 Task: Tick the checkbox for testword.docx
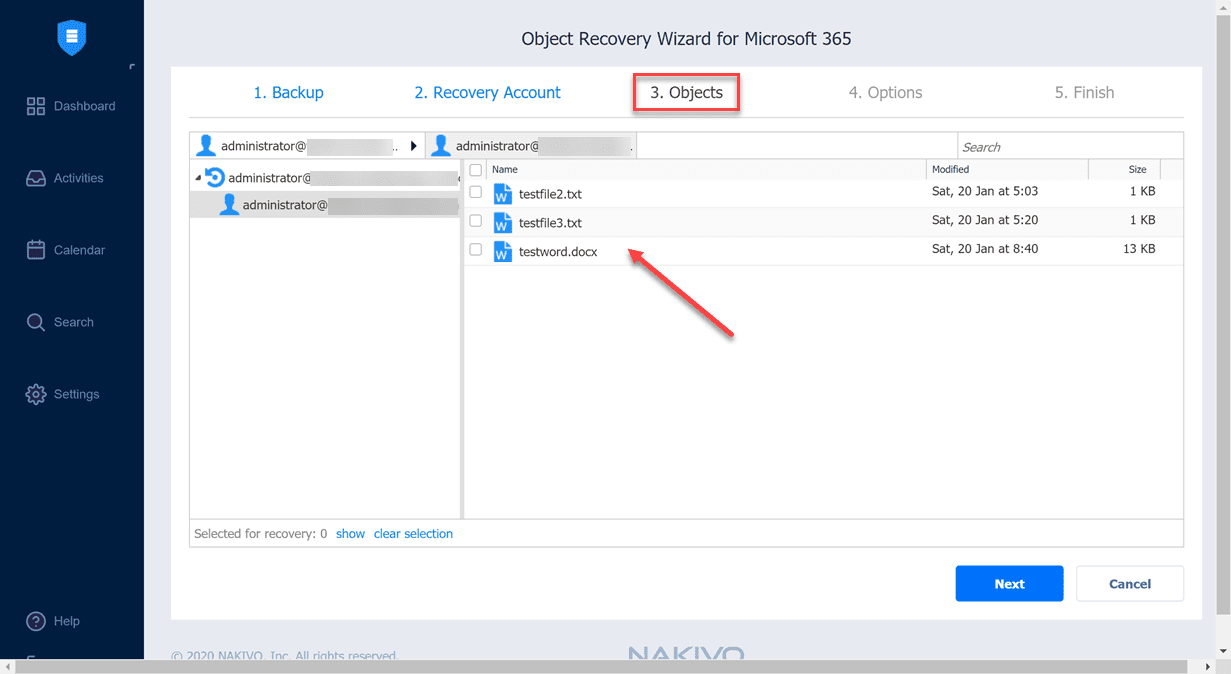coord(476,249)
